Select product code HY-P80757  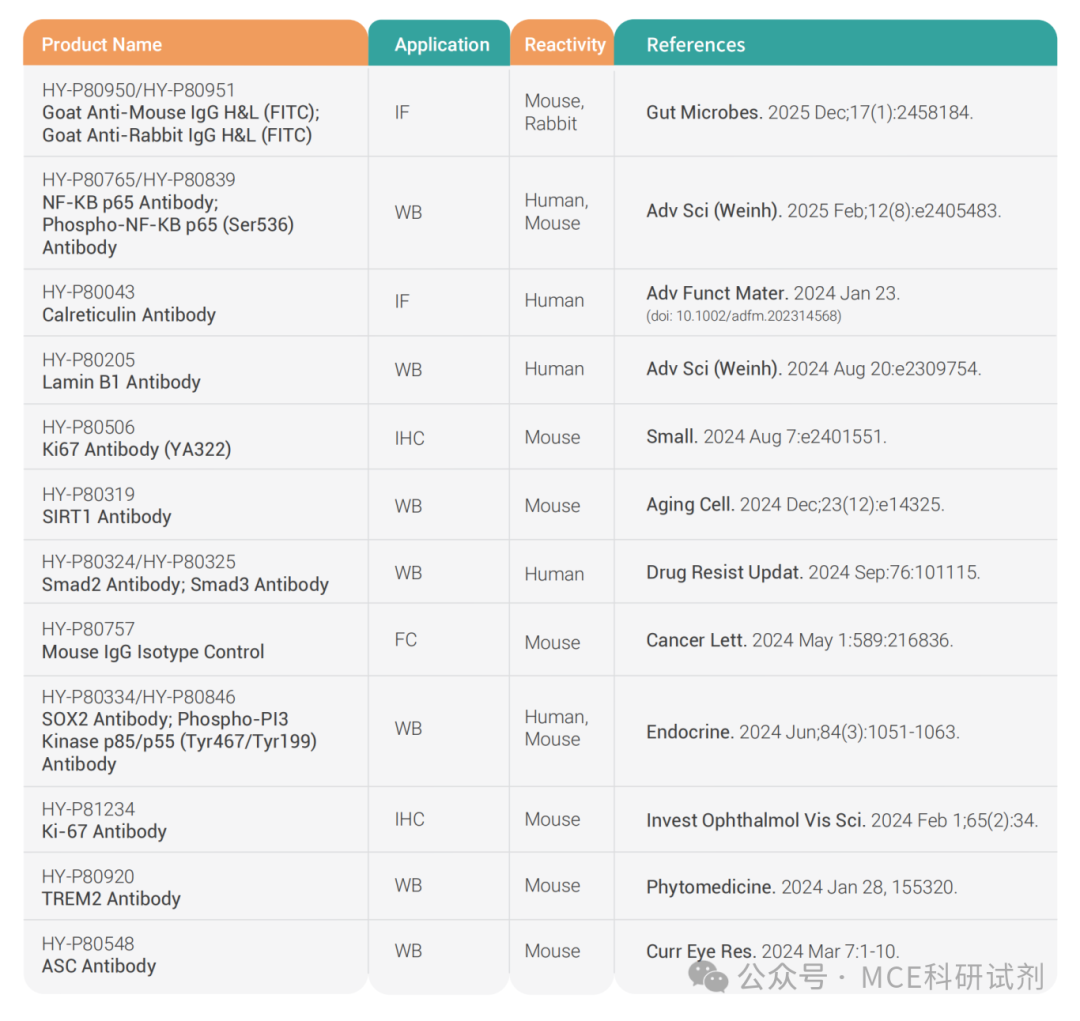pyautogui.click(x=88, y=630)
